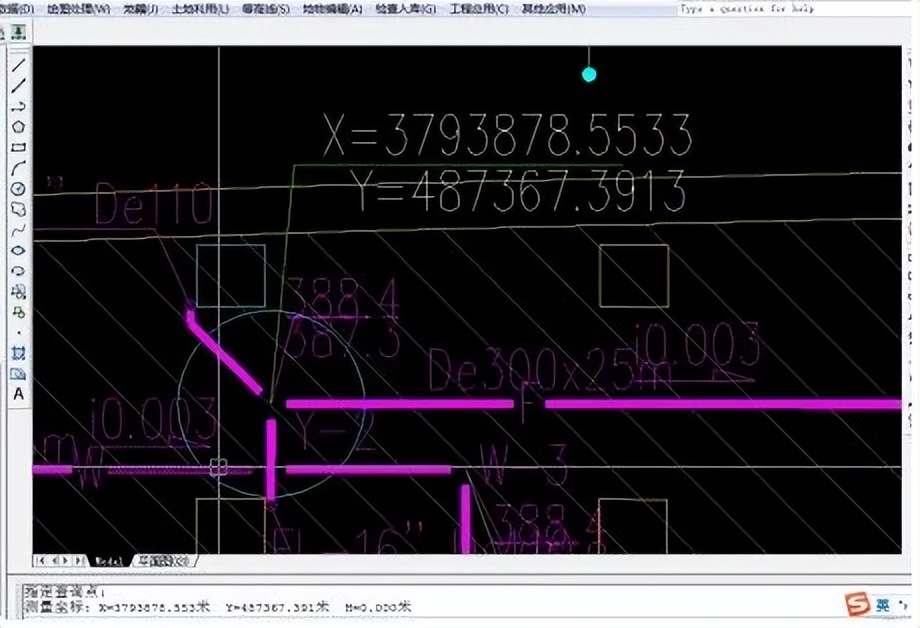Select the Spline curve tool

coord(18,229)
